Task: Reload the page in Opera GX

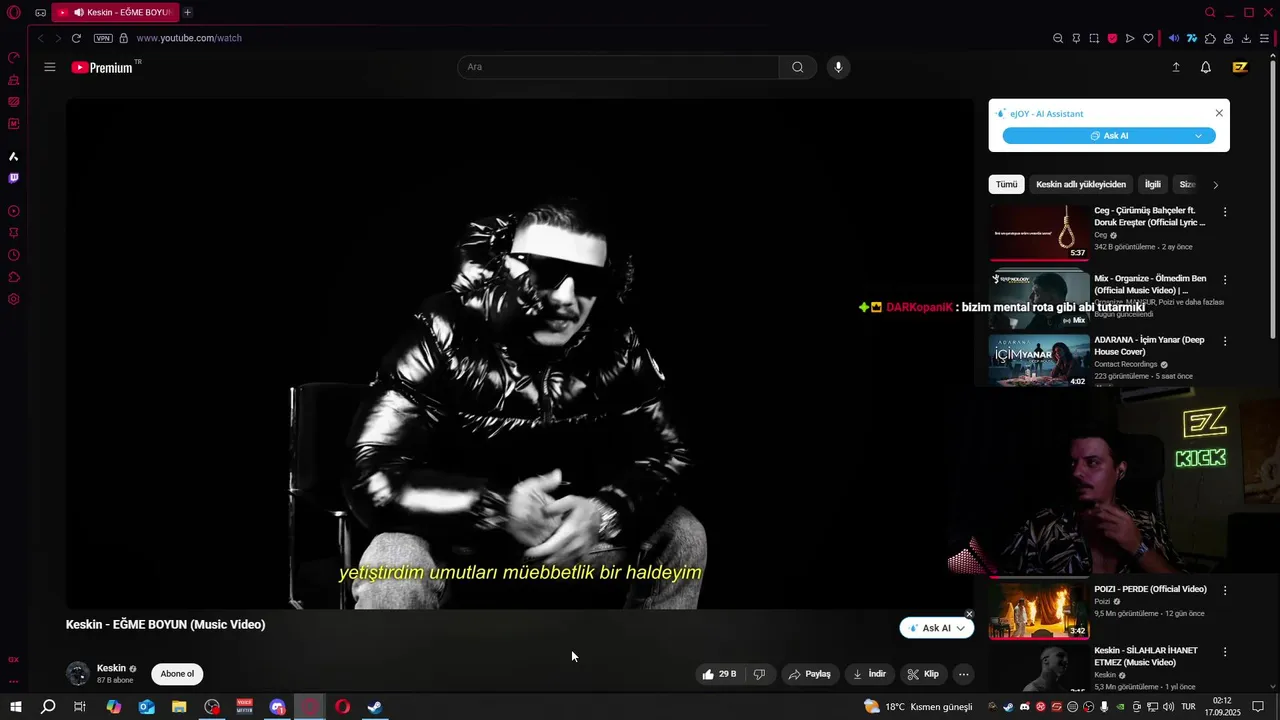Action: 76,38
